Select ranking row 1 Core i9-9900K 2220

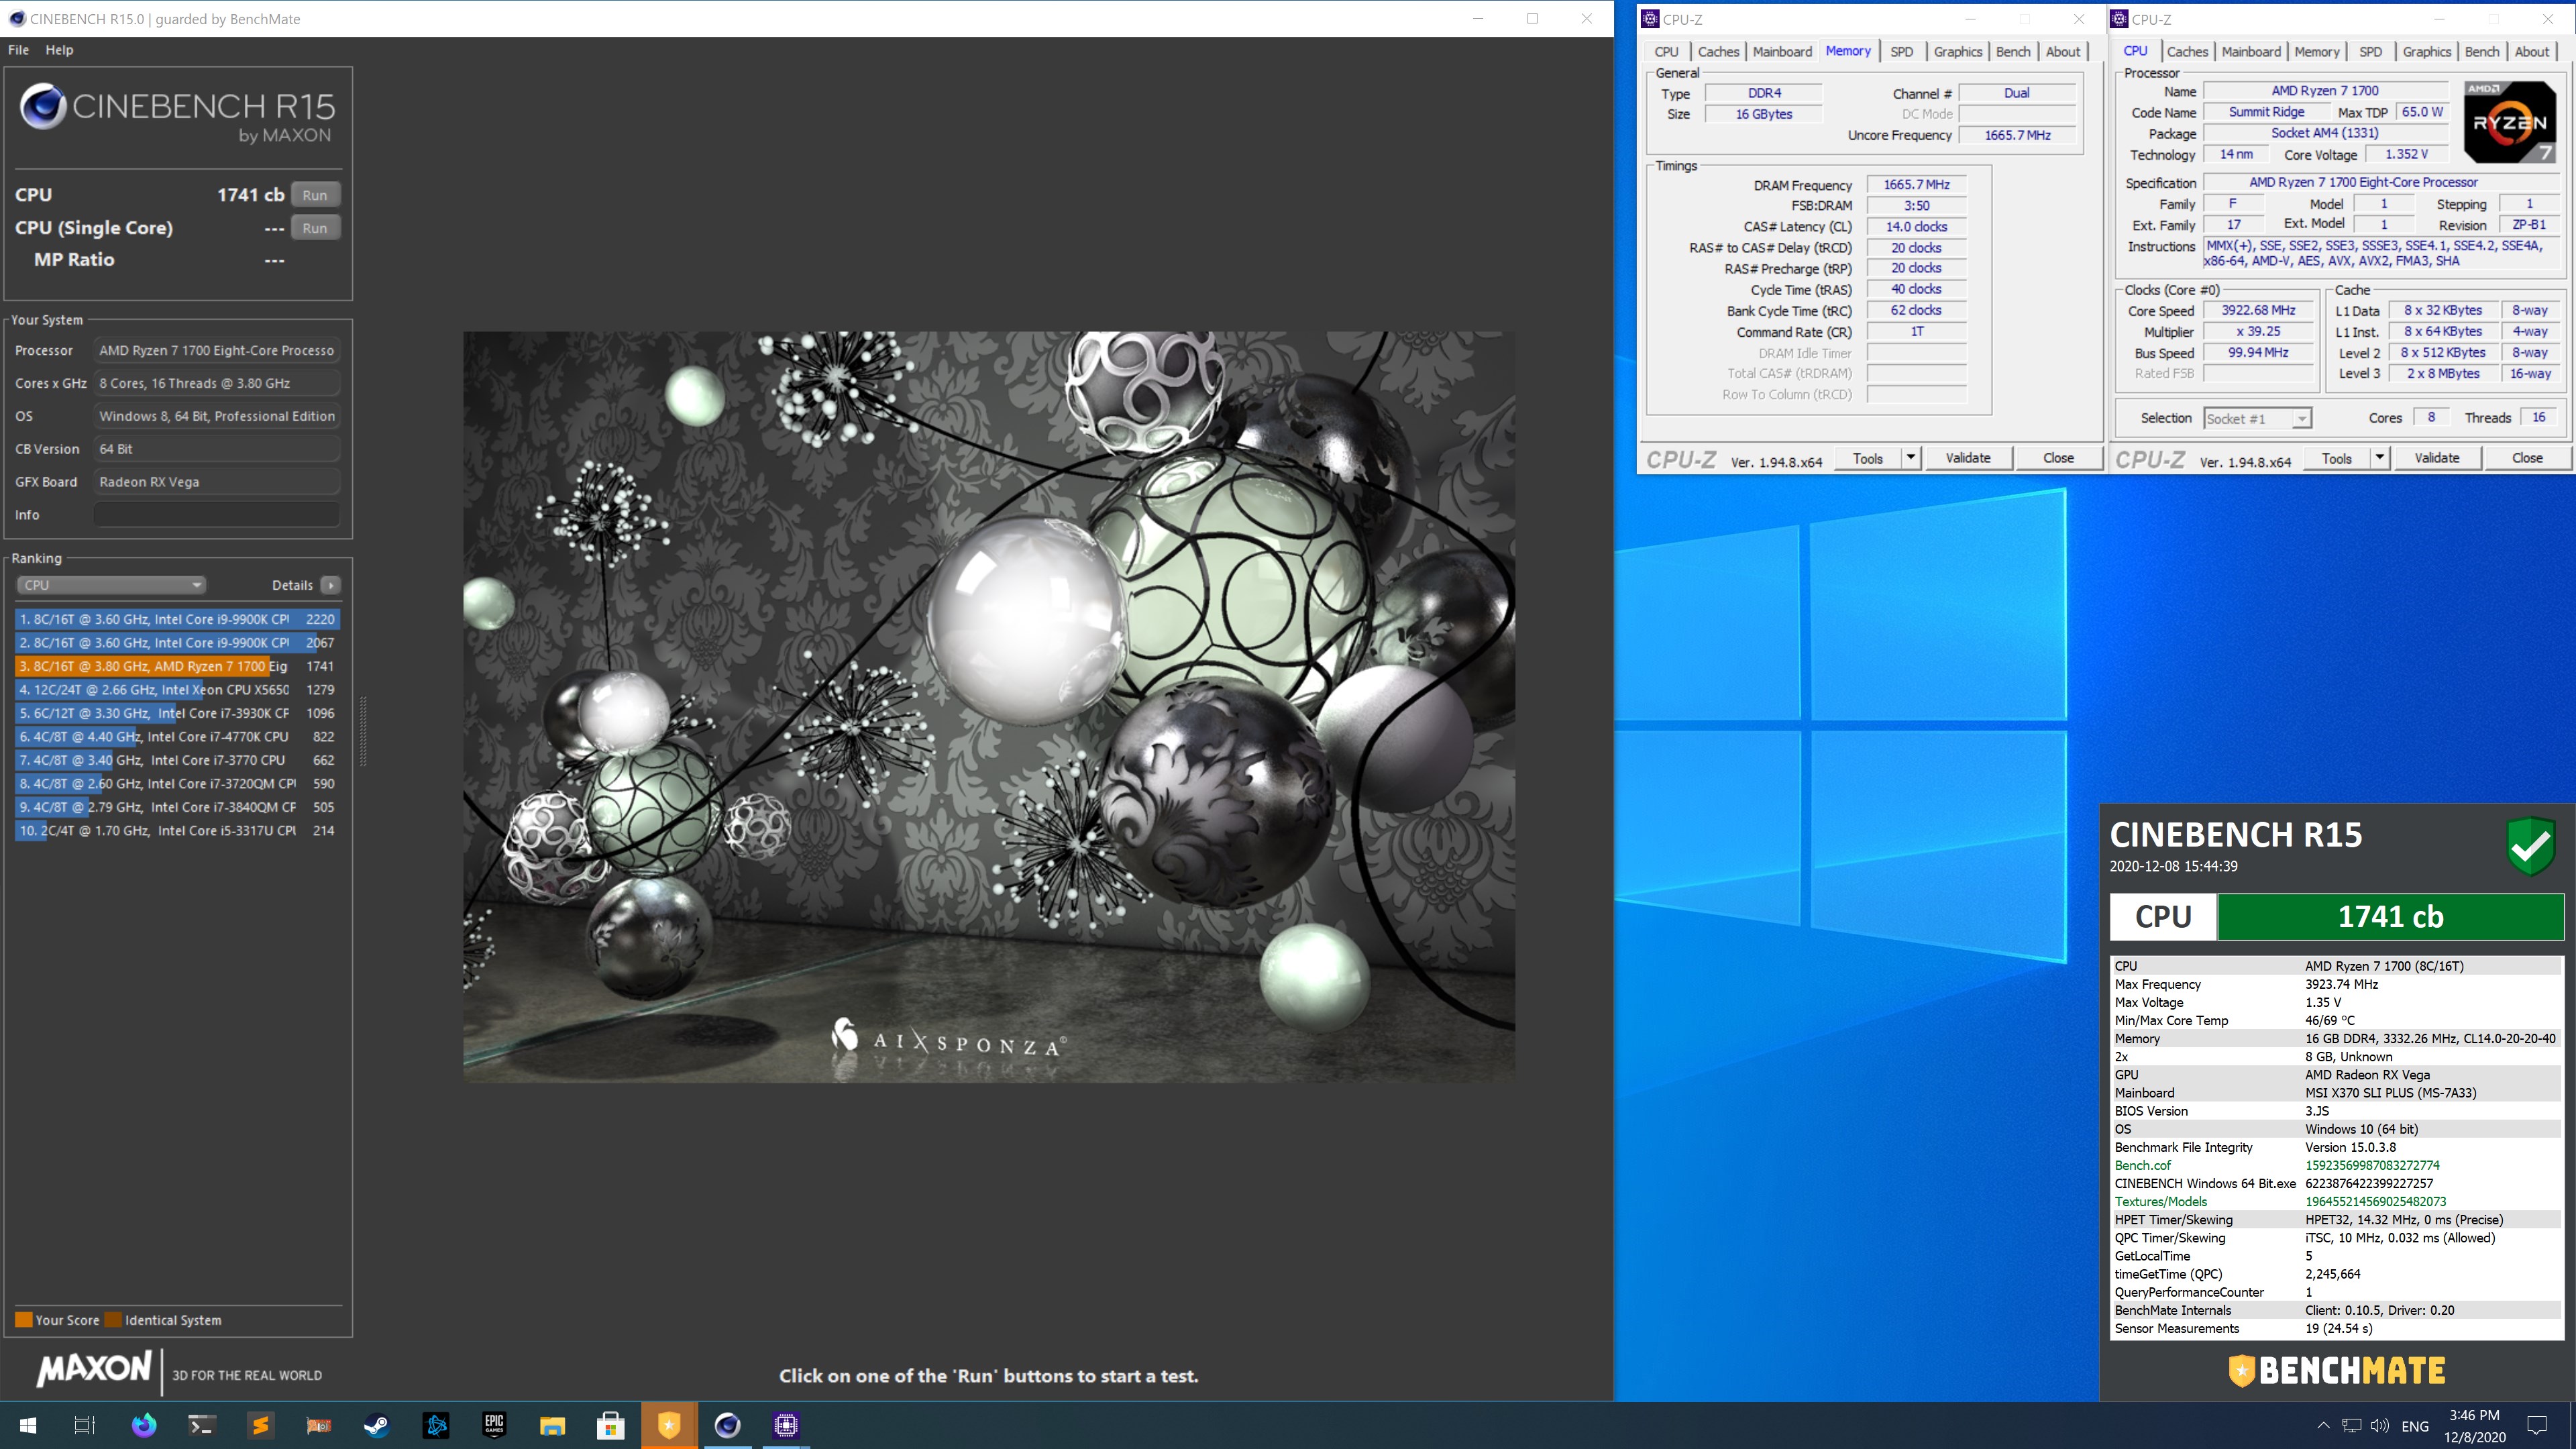(177, 619)
